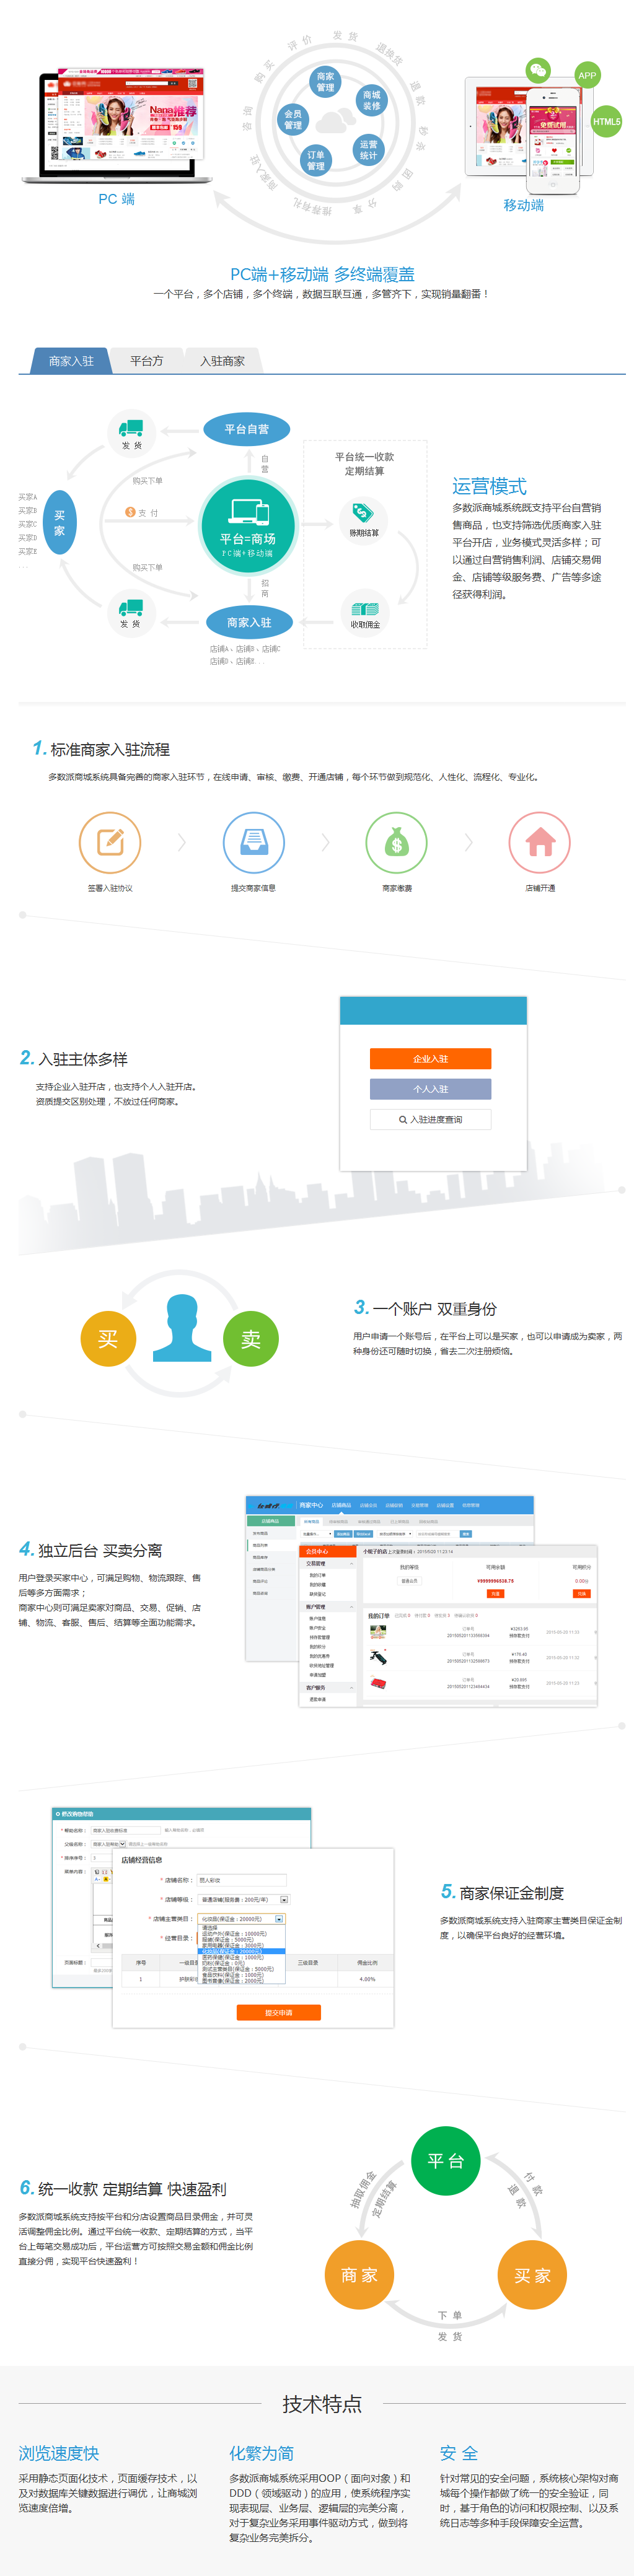Switch to the 平台方 tab

click(146, 361)
